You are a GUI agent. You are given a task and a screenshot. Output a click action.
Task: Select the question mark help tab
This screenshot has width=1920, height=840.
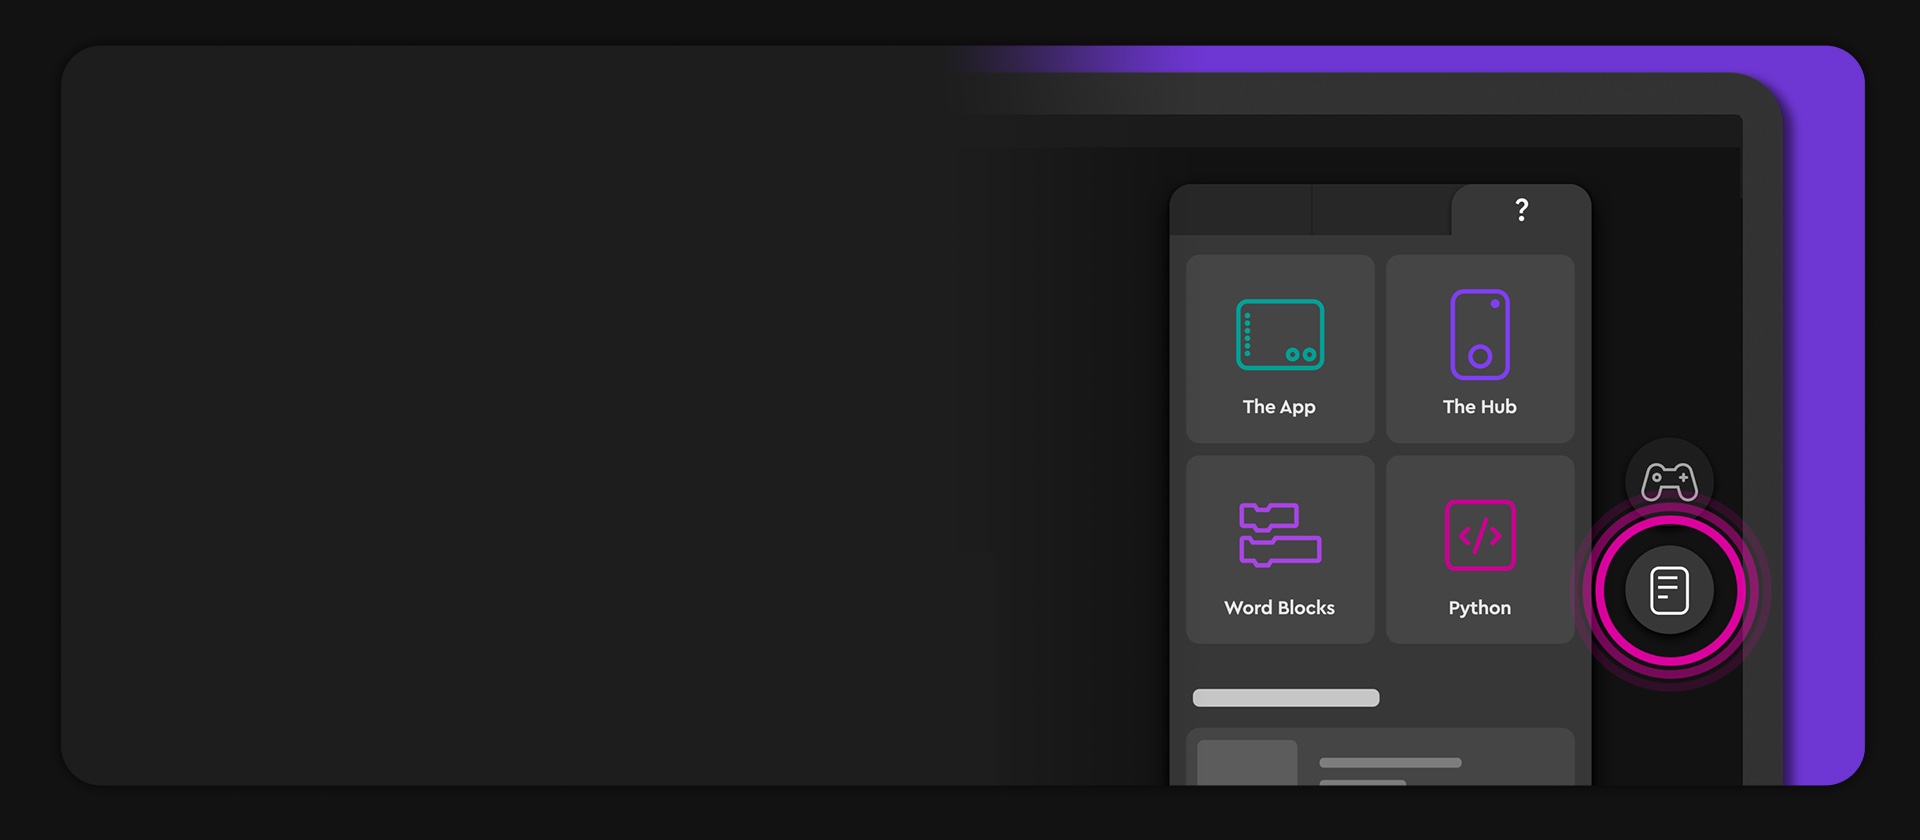pyautogui.click(x=1521, y=210)
